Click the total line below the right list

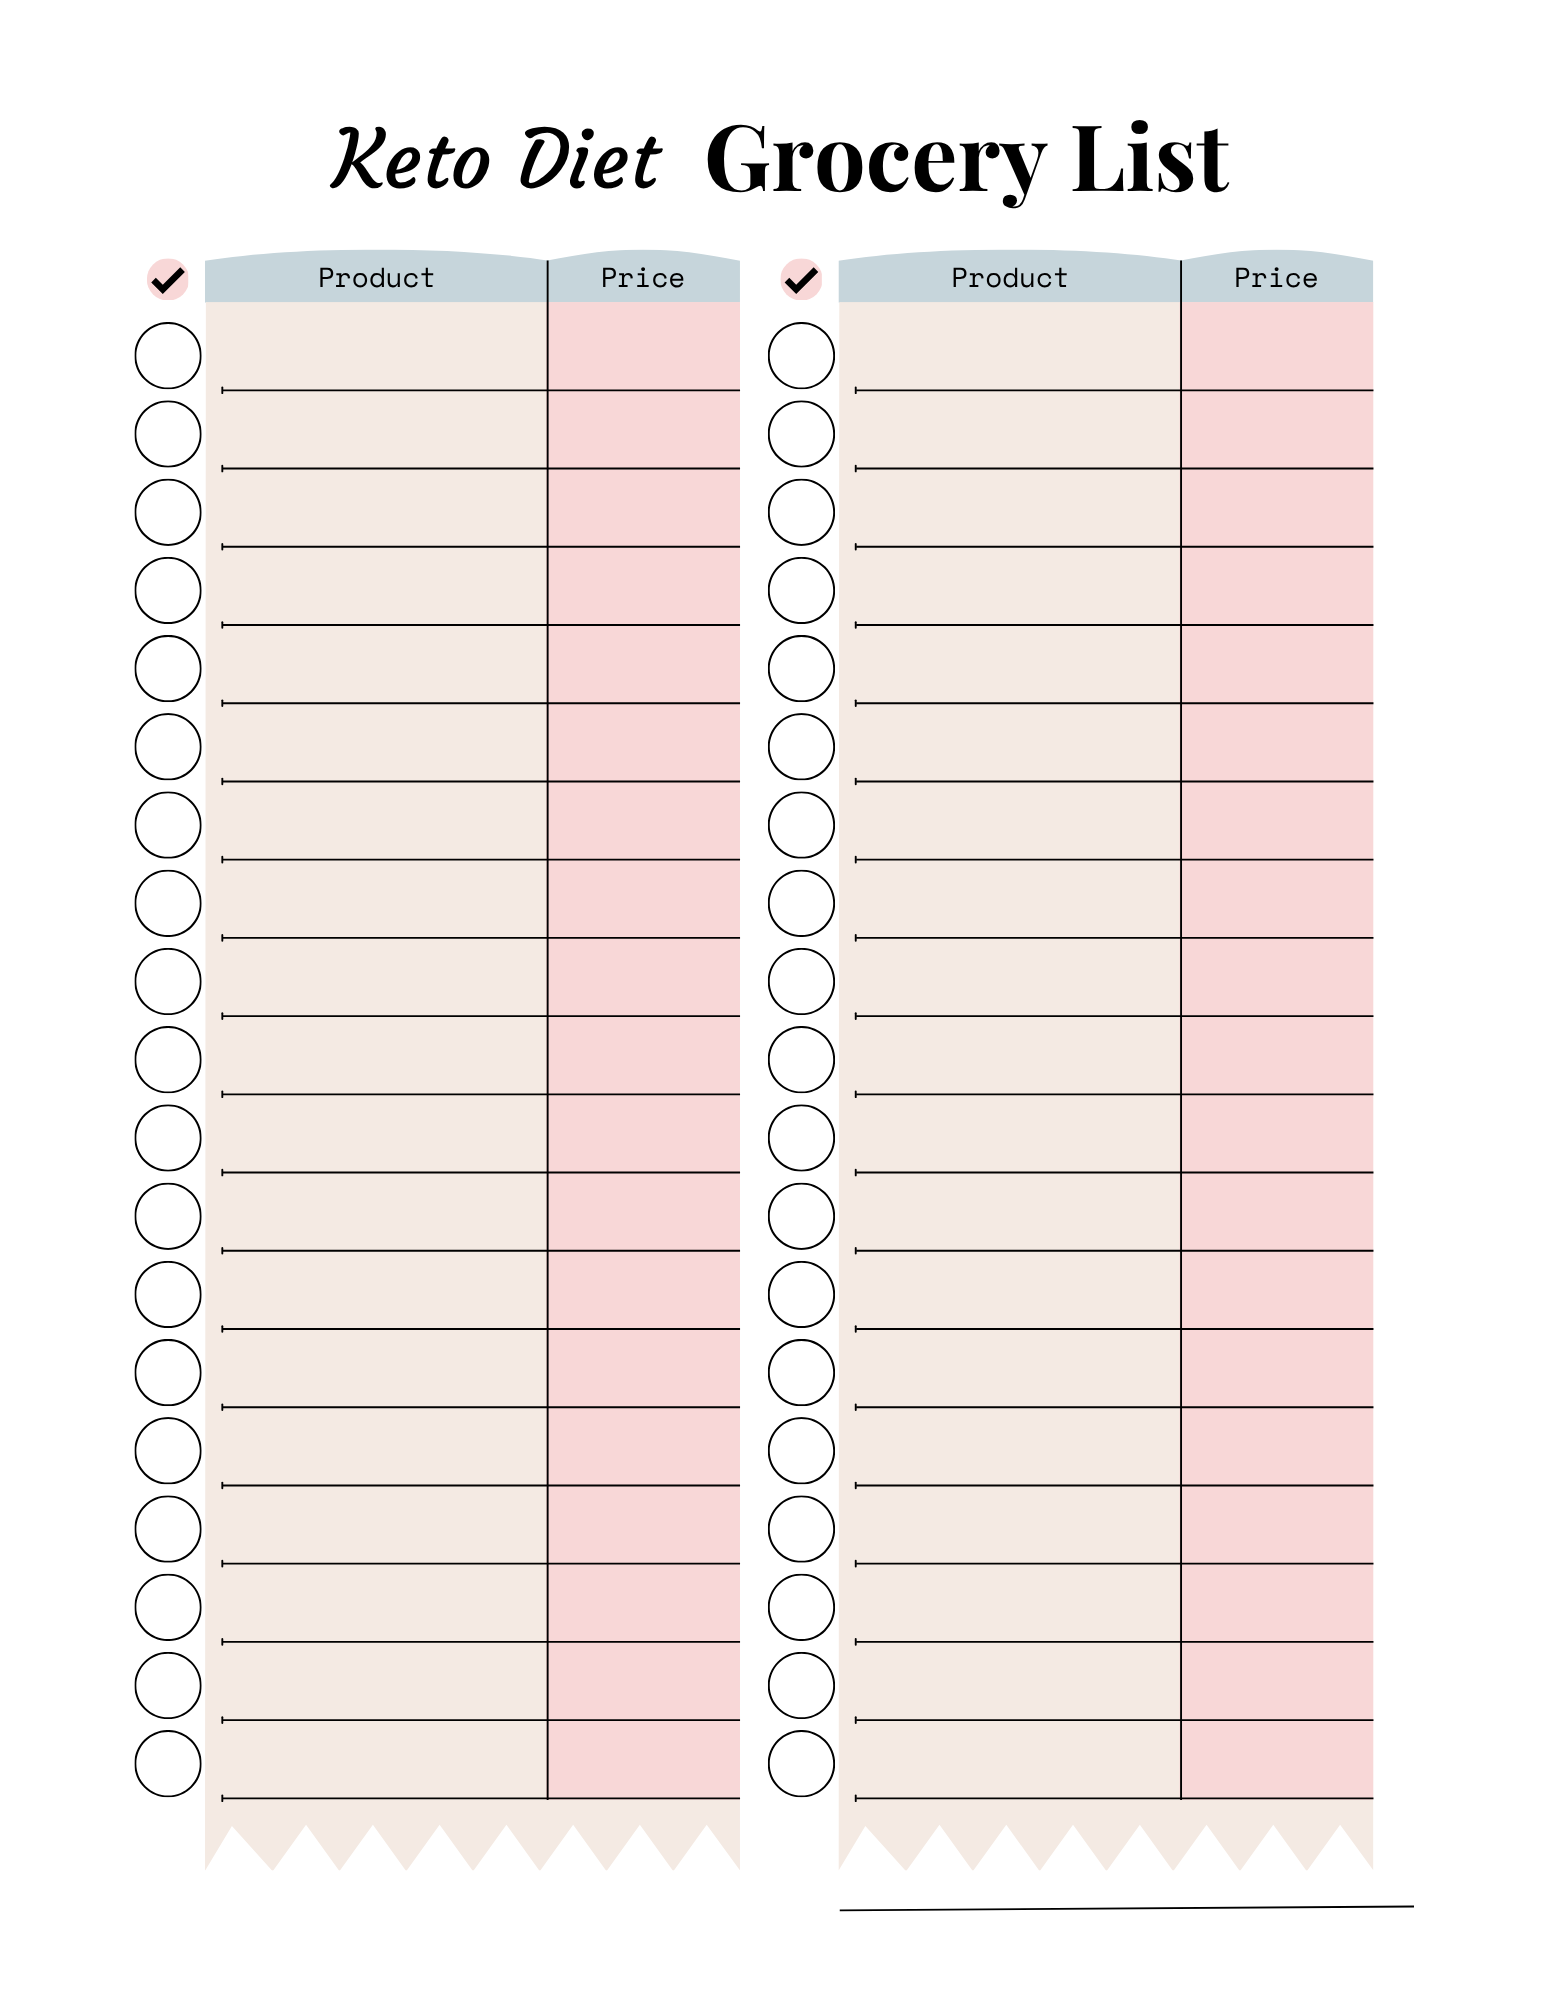pos(1125,1907)
